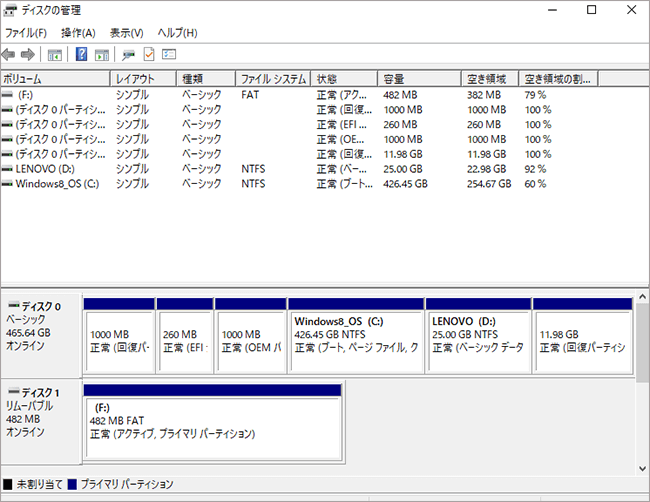Select the 11.98 GB recovery partition block
The image size is (650, 502).
click(582, 336)
